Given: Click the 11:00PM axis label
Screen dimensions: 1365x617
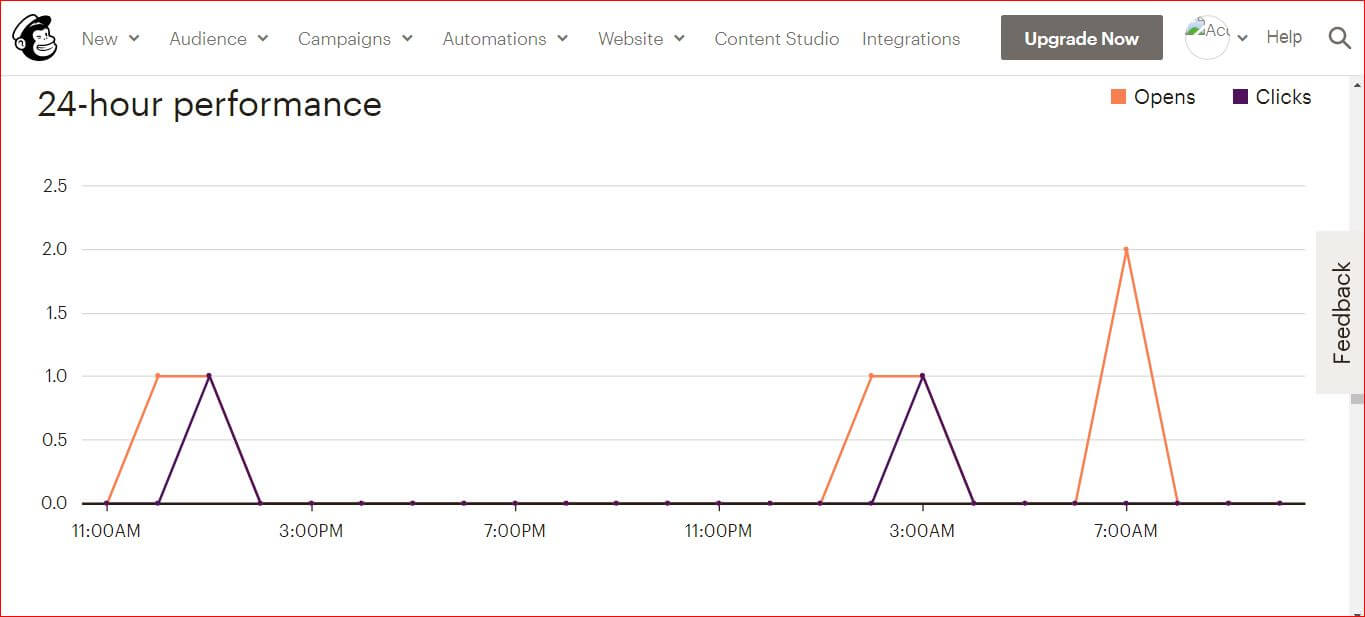Looking at the screenshot, I should pos(718,531).
